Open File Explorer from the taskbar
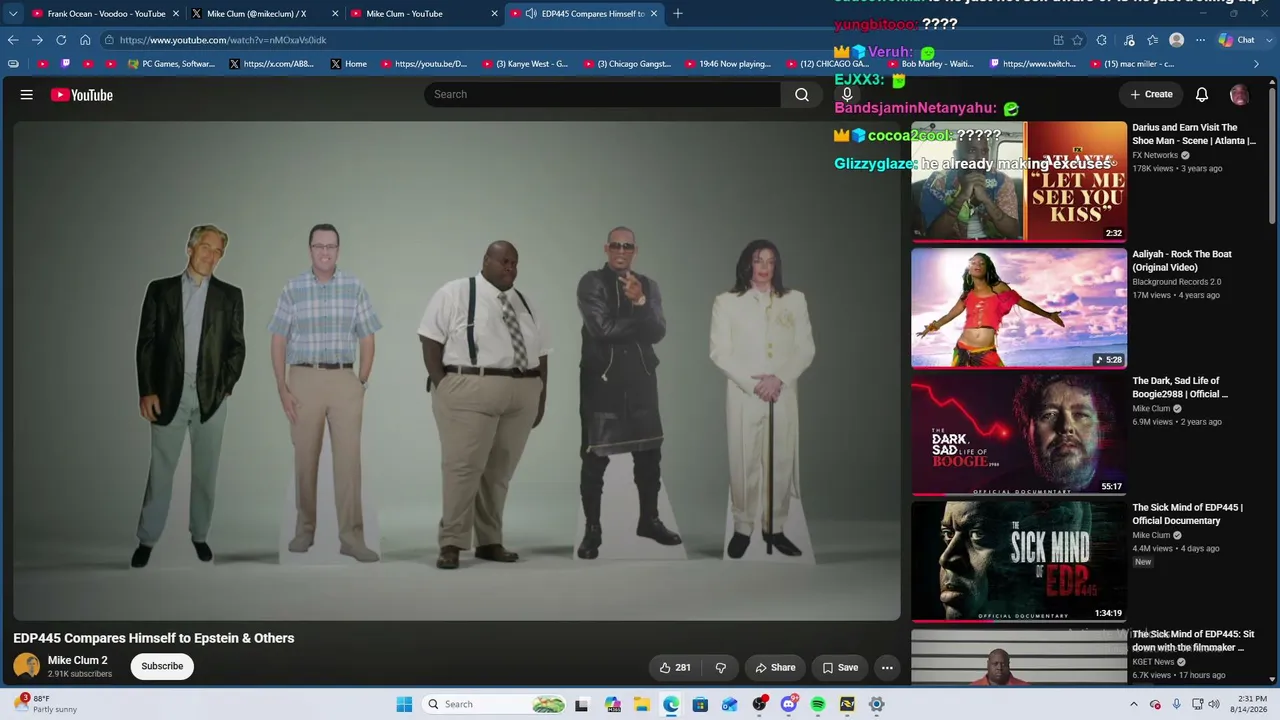The height and width of the screenshot is (720, 1280). coord(642,704)
